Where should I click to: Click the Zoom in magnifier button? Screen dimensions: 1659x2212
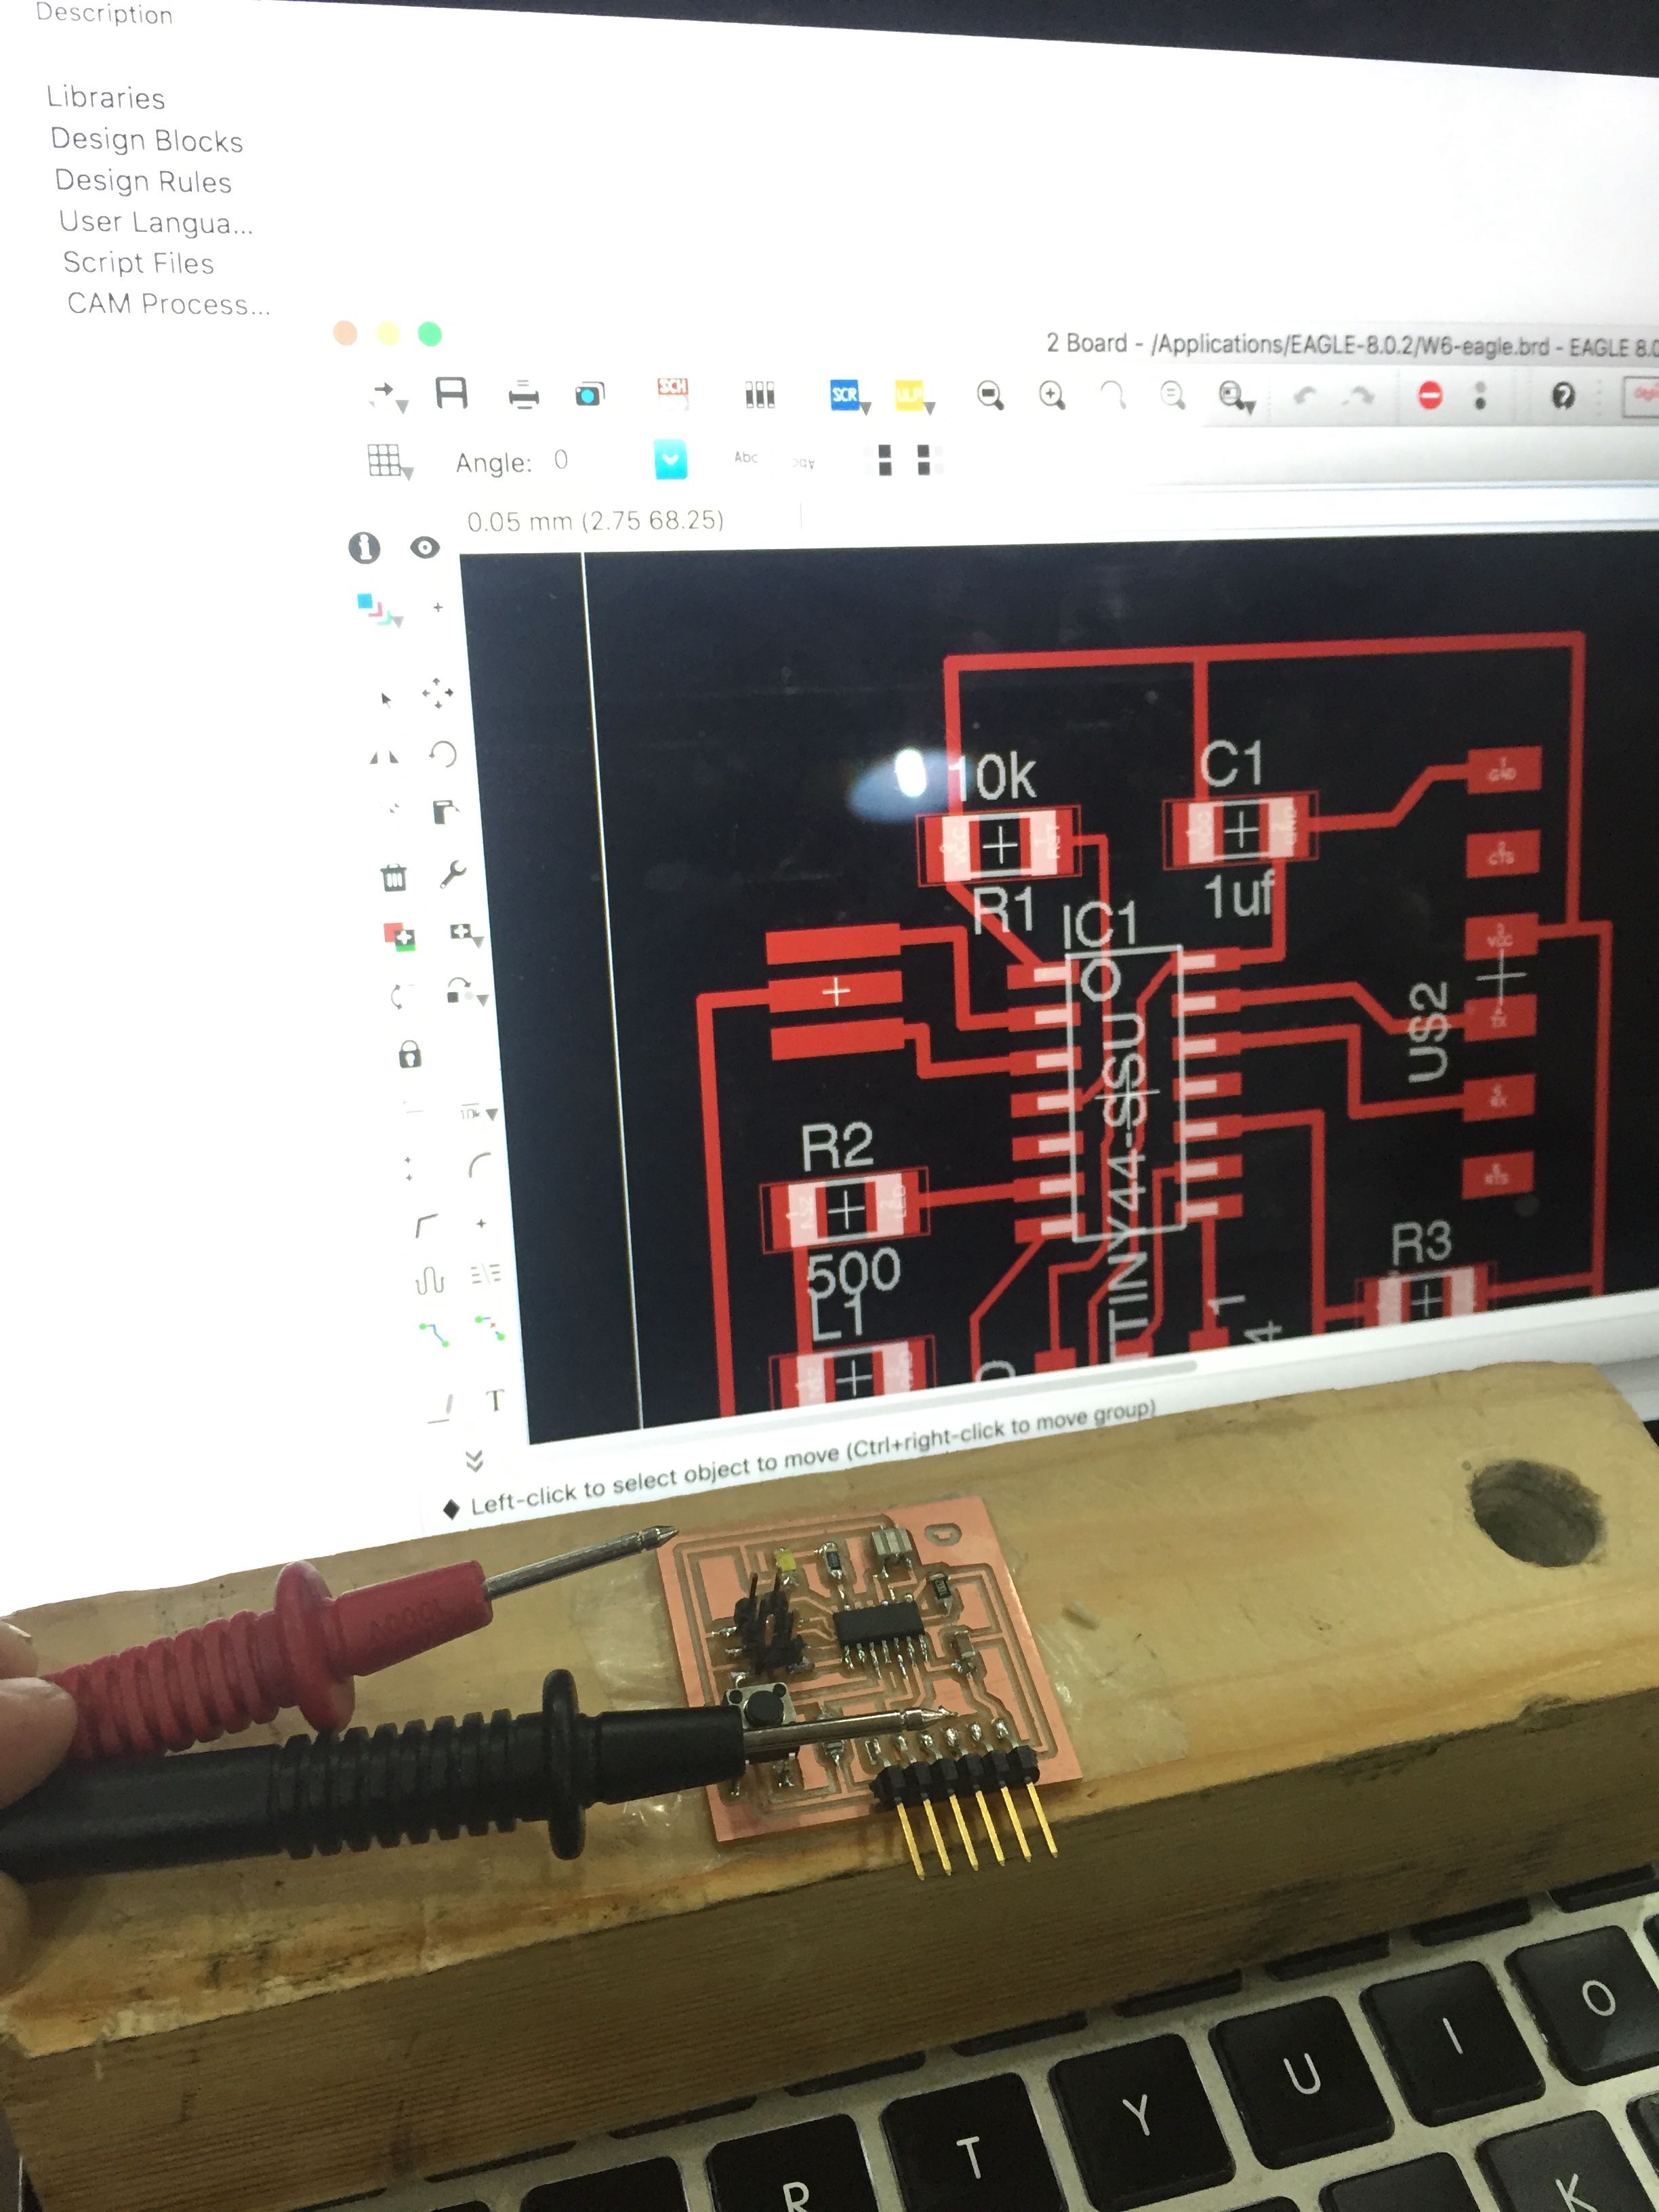(x=1051, y=395)
